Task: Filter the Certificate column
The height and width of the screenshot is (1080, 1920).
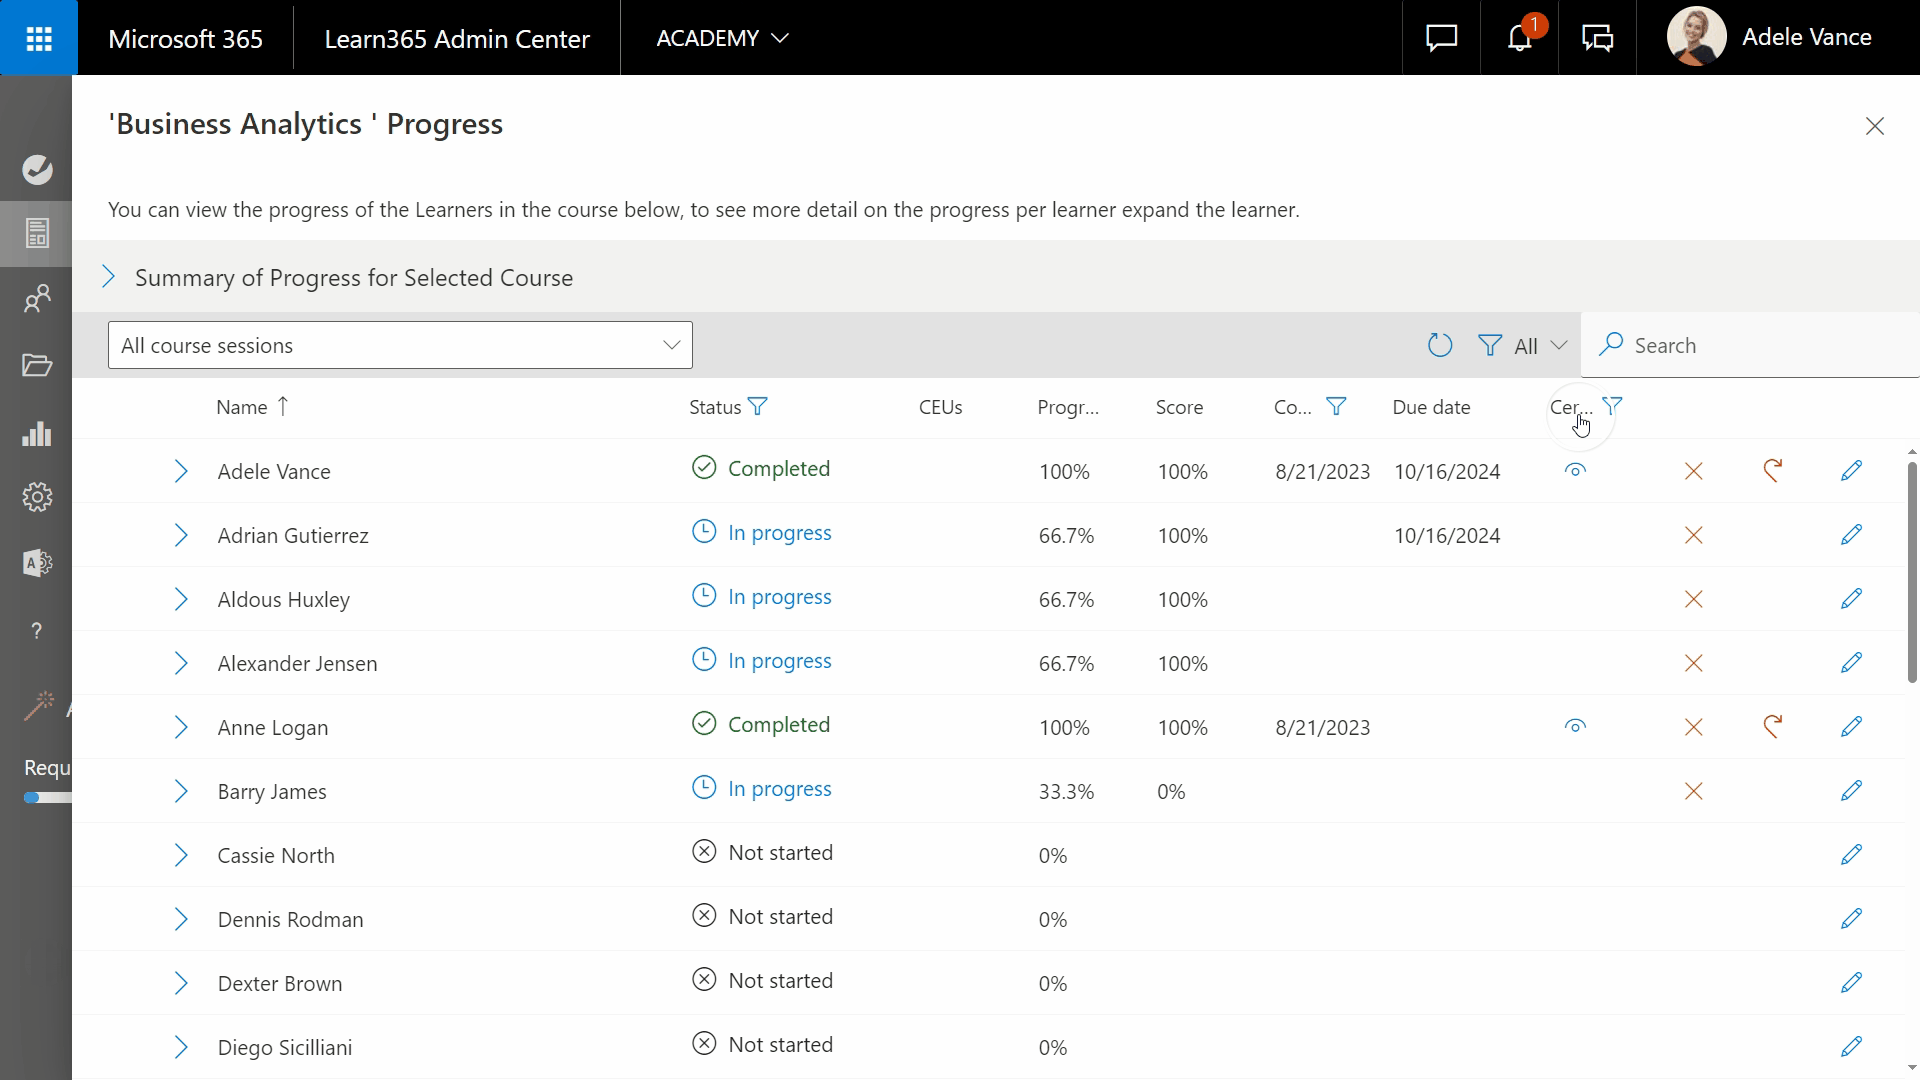Action: tap(1612, 406)
